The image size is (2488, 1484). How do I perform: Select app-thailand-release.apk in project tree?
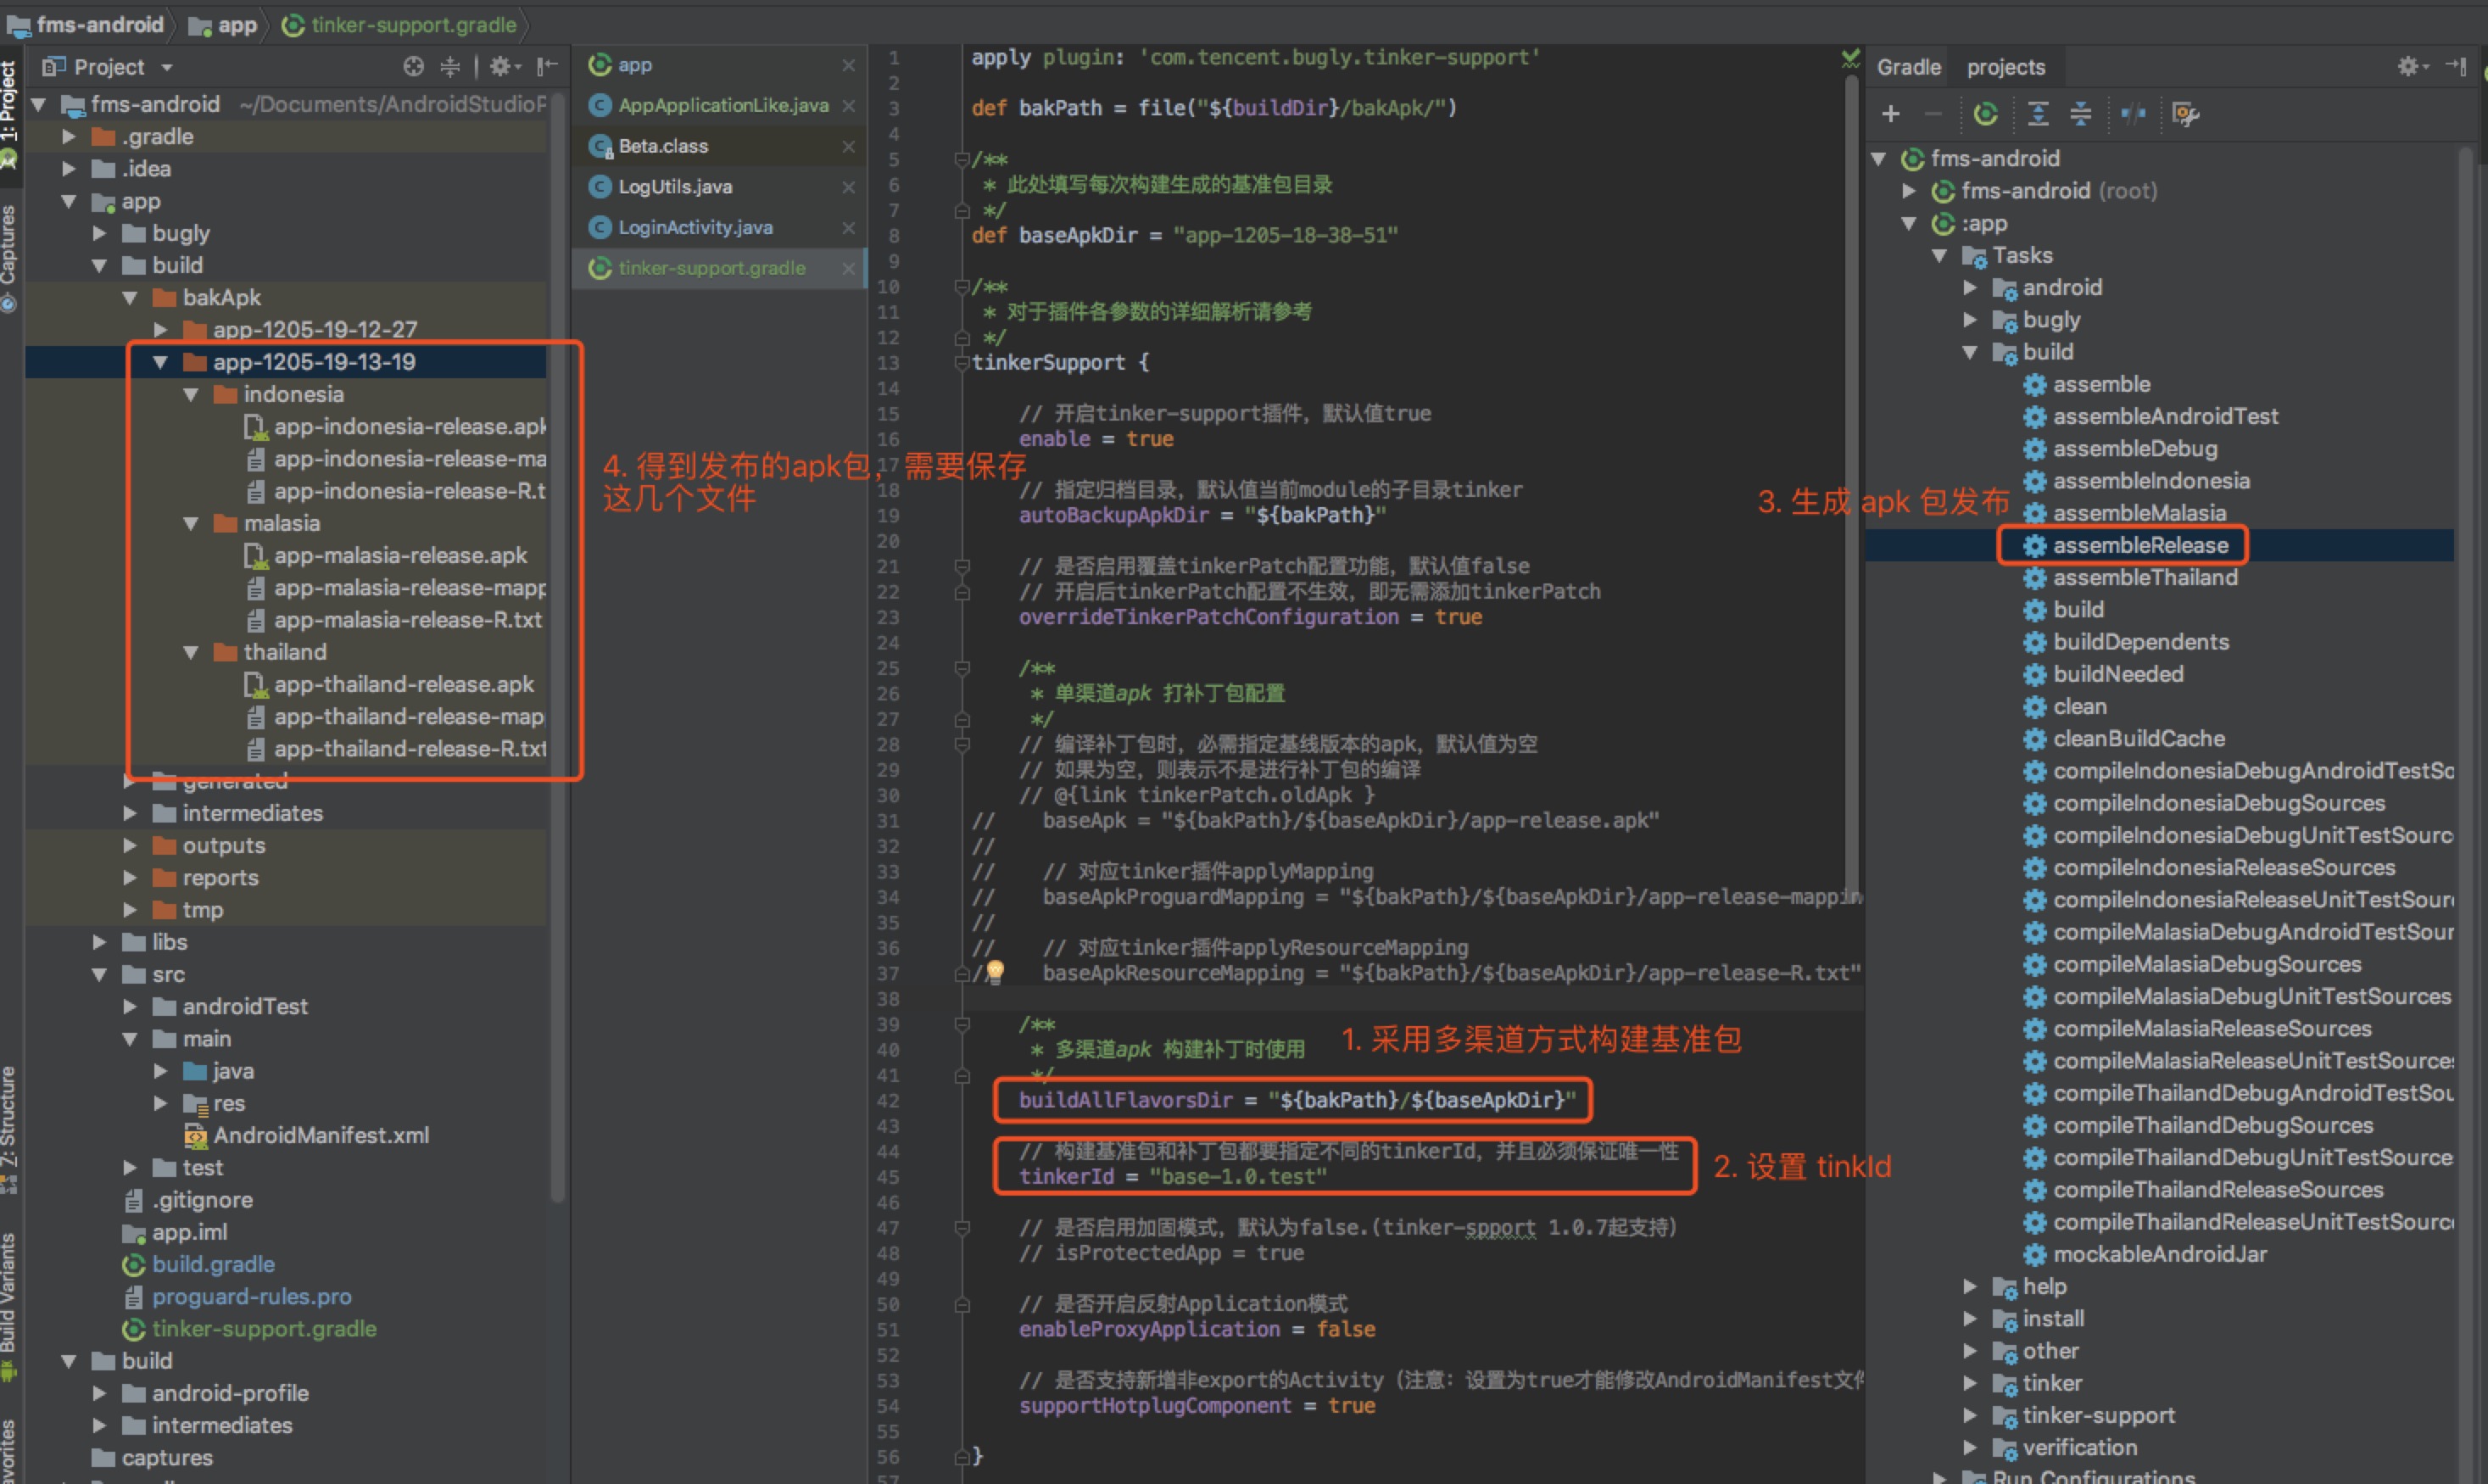[404, 684]
